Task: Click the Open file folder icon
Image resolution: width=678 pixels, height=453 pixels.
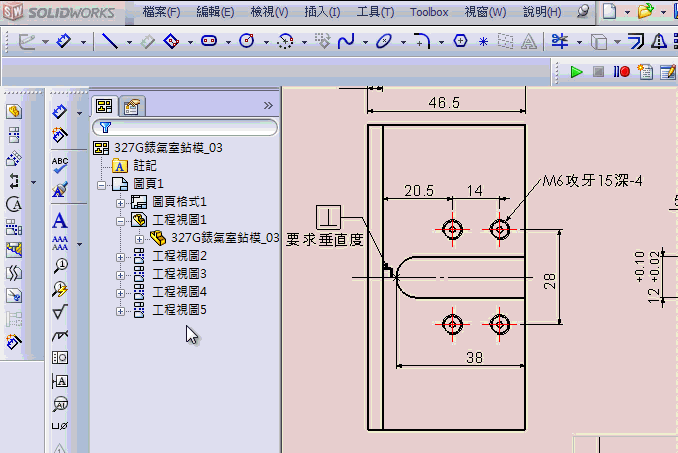Action: click(x=645, y=11)
